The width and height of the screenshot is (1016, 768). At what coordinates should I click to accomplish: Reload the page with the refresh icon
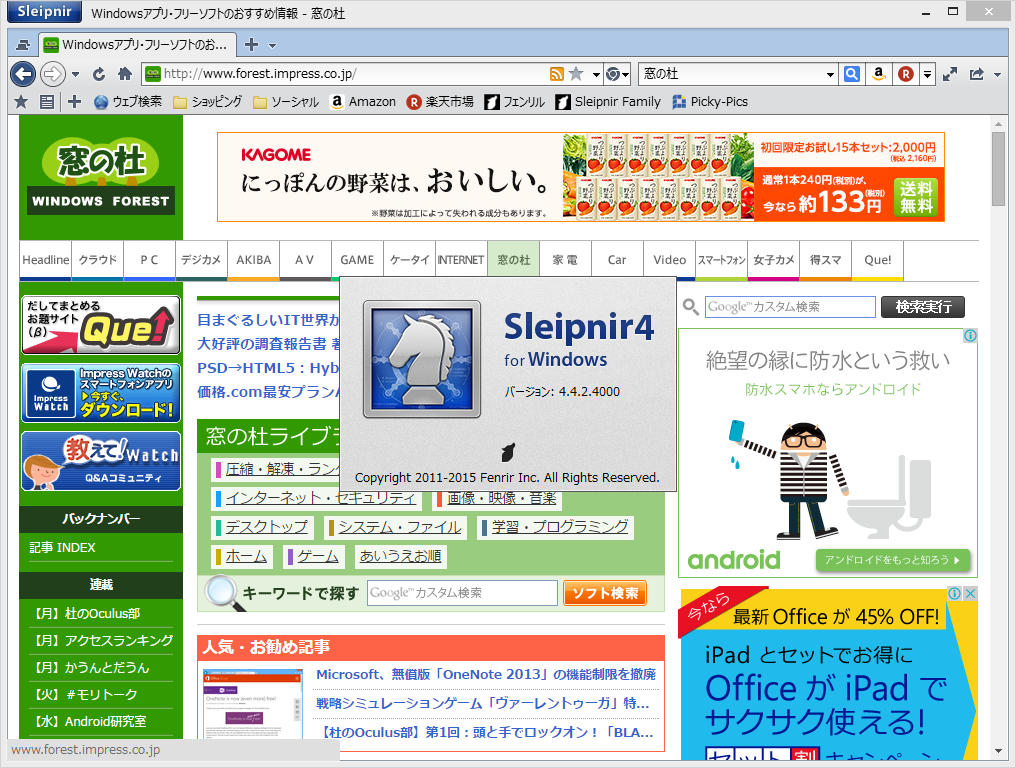[x=98, y=74]
